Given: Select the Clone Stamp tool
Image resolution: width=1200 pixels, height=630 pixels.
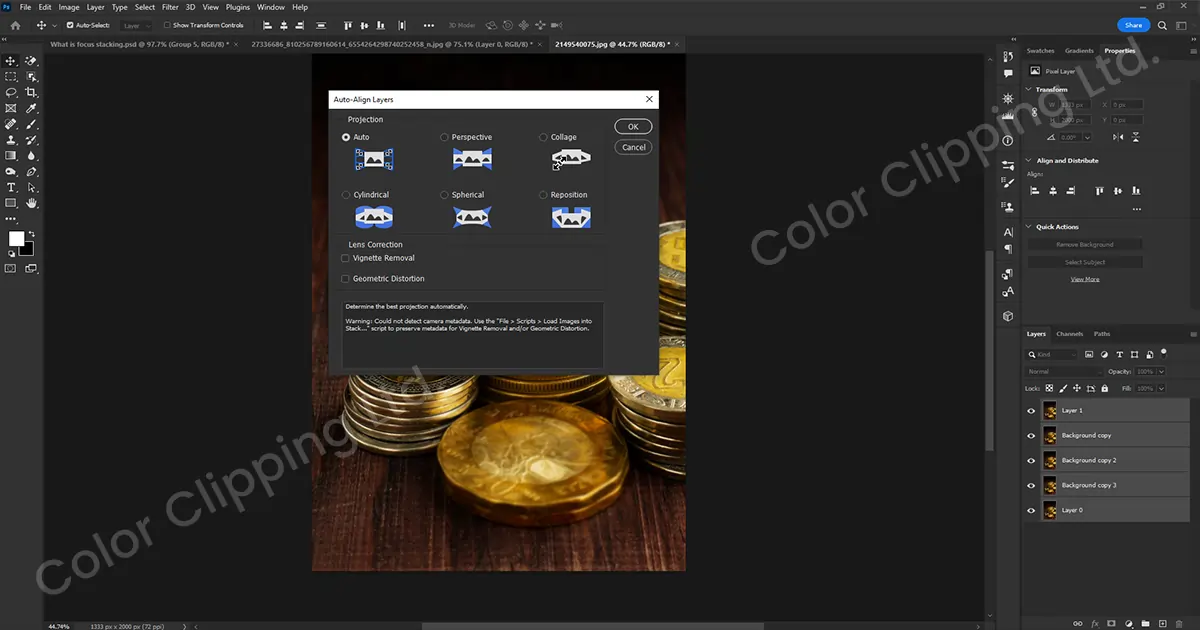Looking at the screenshot, I should tap(11, 140).
